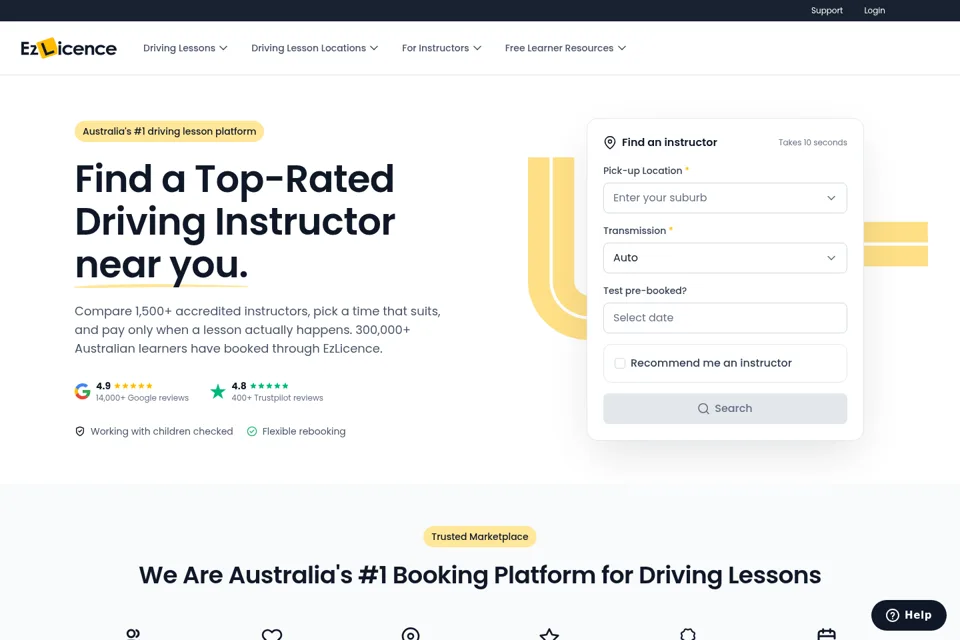Tick the Recommend me an instructor checkbox
960x640 pixels.
[620, 363]
